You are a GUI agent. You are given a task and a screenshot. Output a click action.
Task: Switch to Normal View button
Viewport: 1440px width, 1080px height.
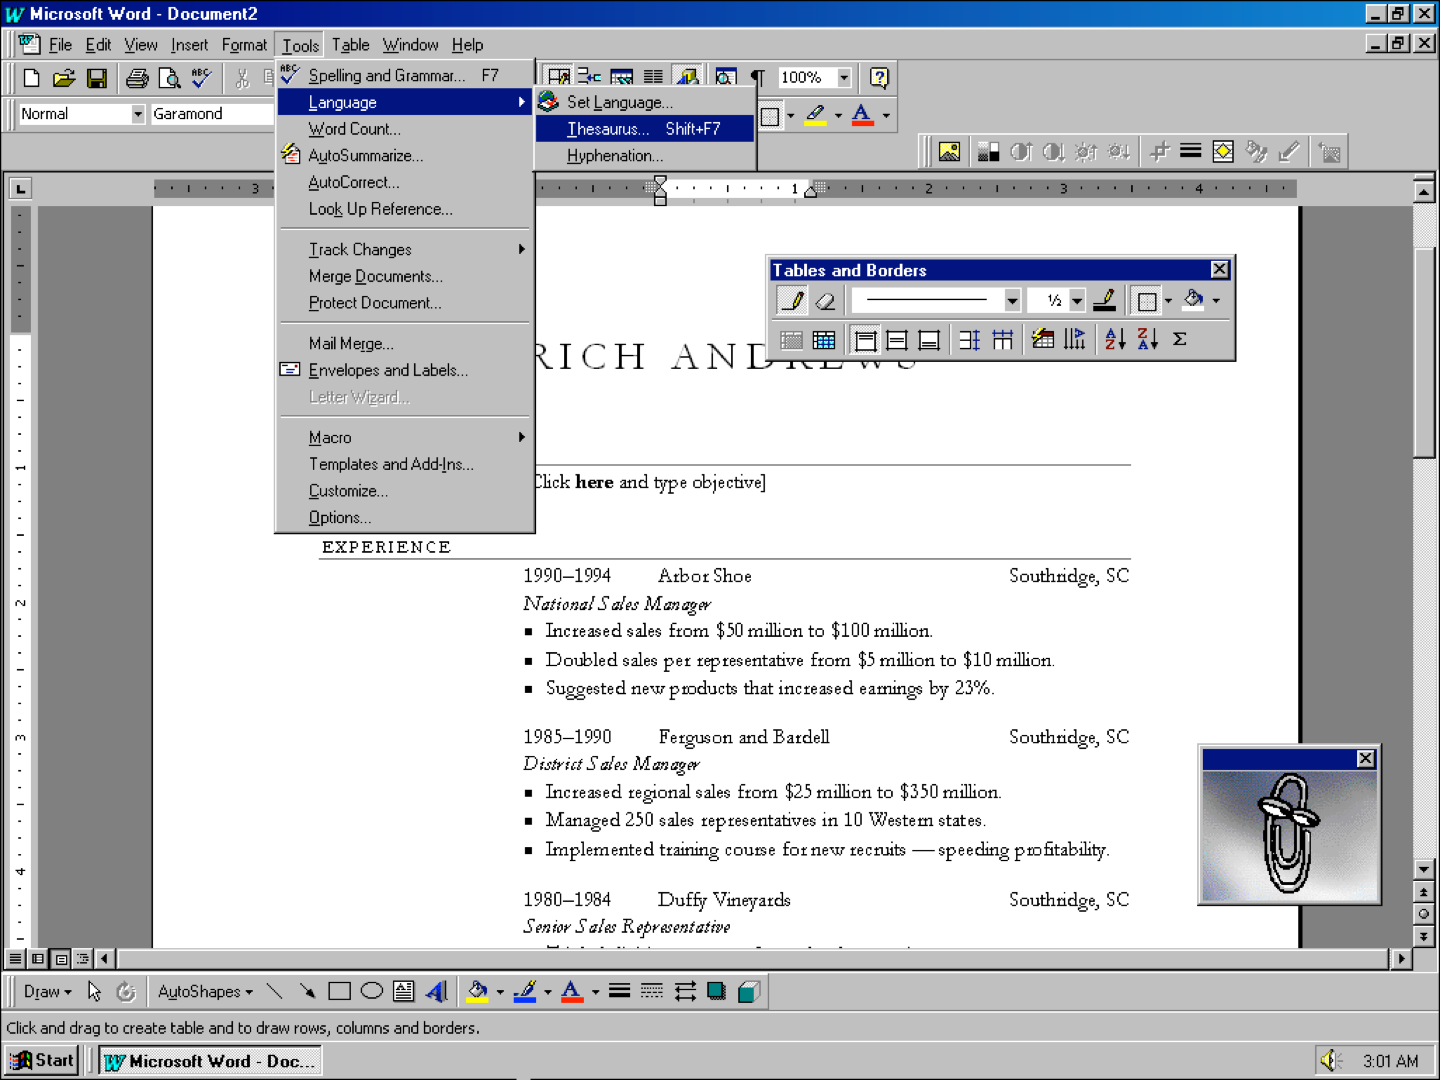pyautogui.click(x=15, y=959)
